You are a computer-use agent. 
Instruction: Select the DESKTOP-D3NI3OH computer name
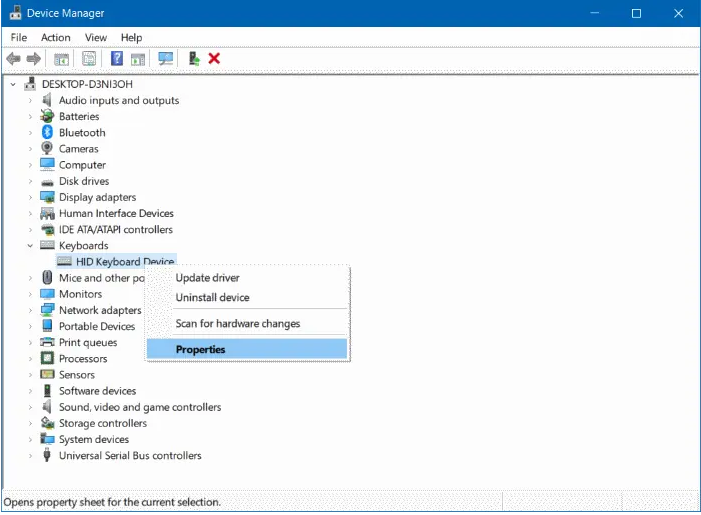pyautogui.click(x=87, y=84)
